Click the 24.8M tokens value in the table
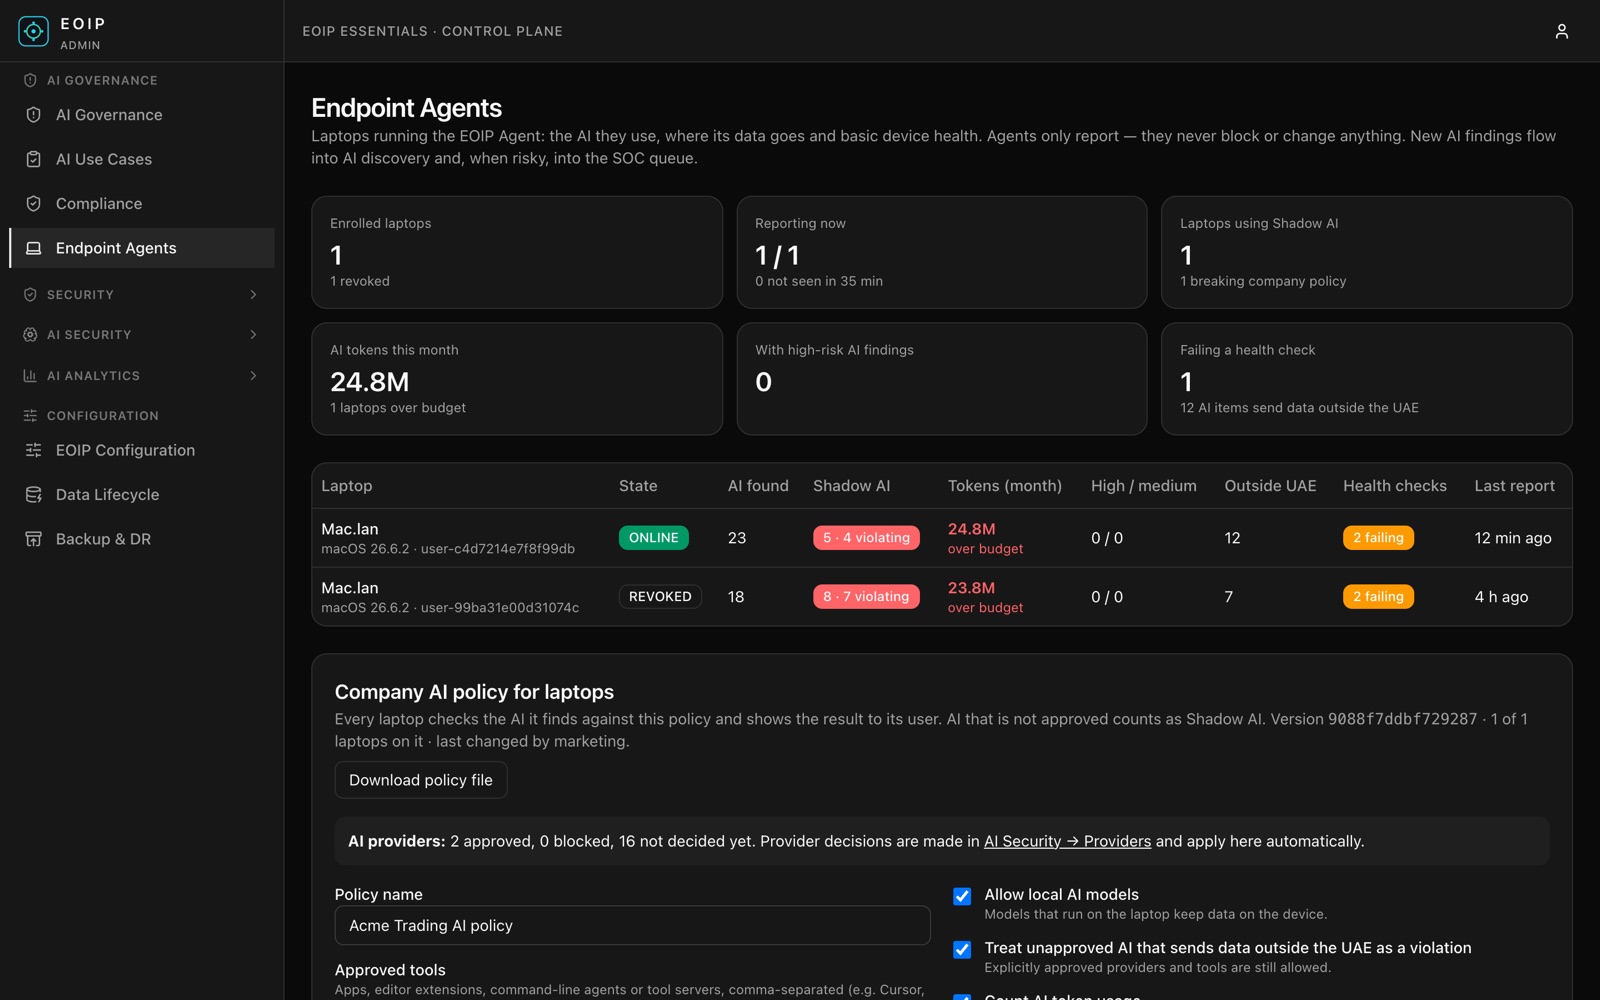Image resolution: width=1600 pixels, height=1000 pixels. point(971,529)
